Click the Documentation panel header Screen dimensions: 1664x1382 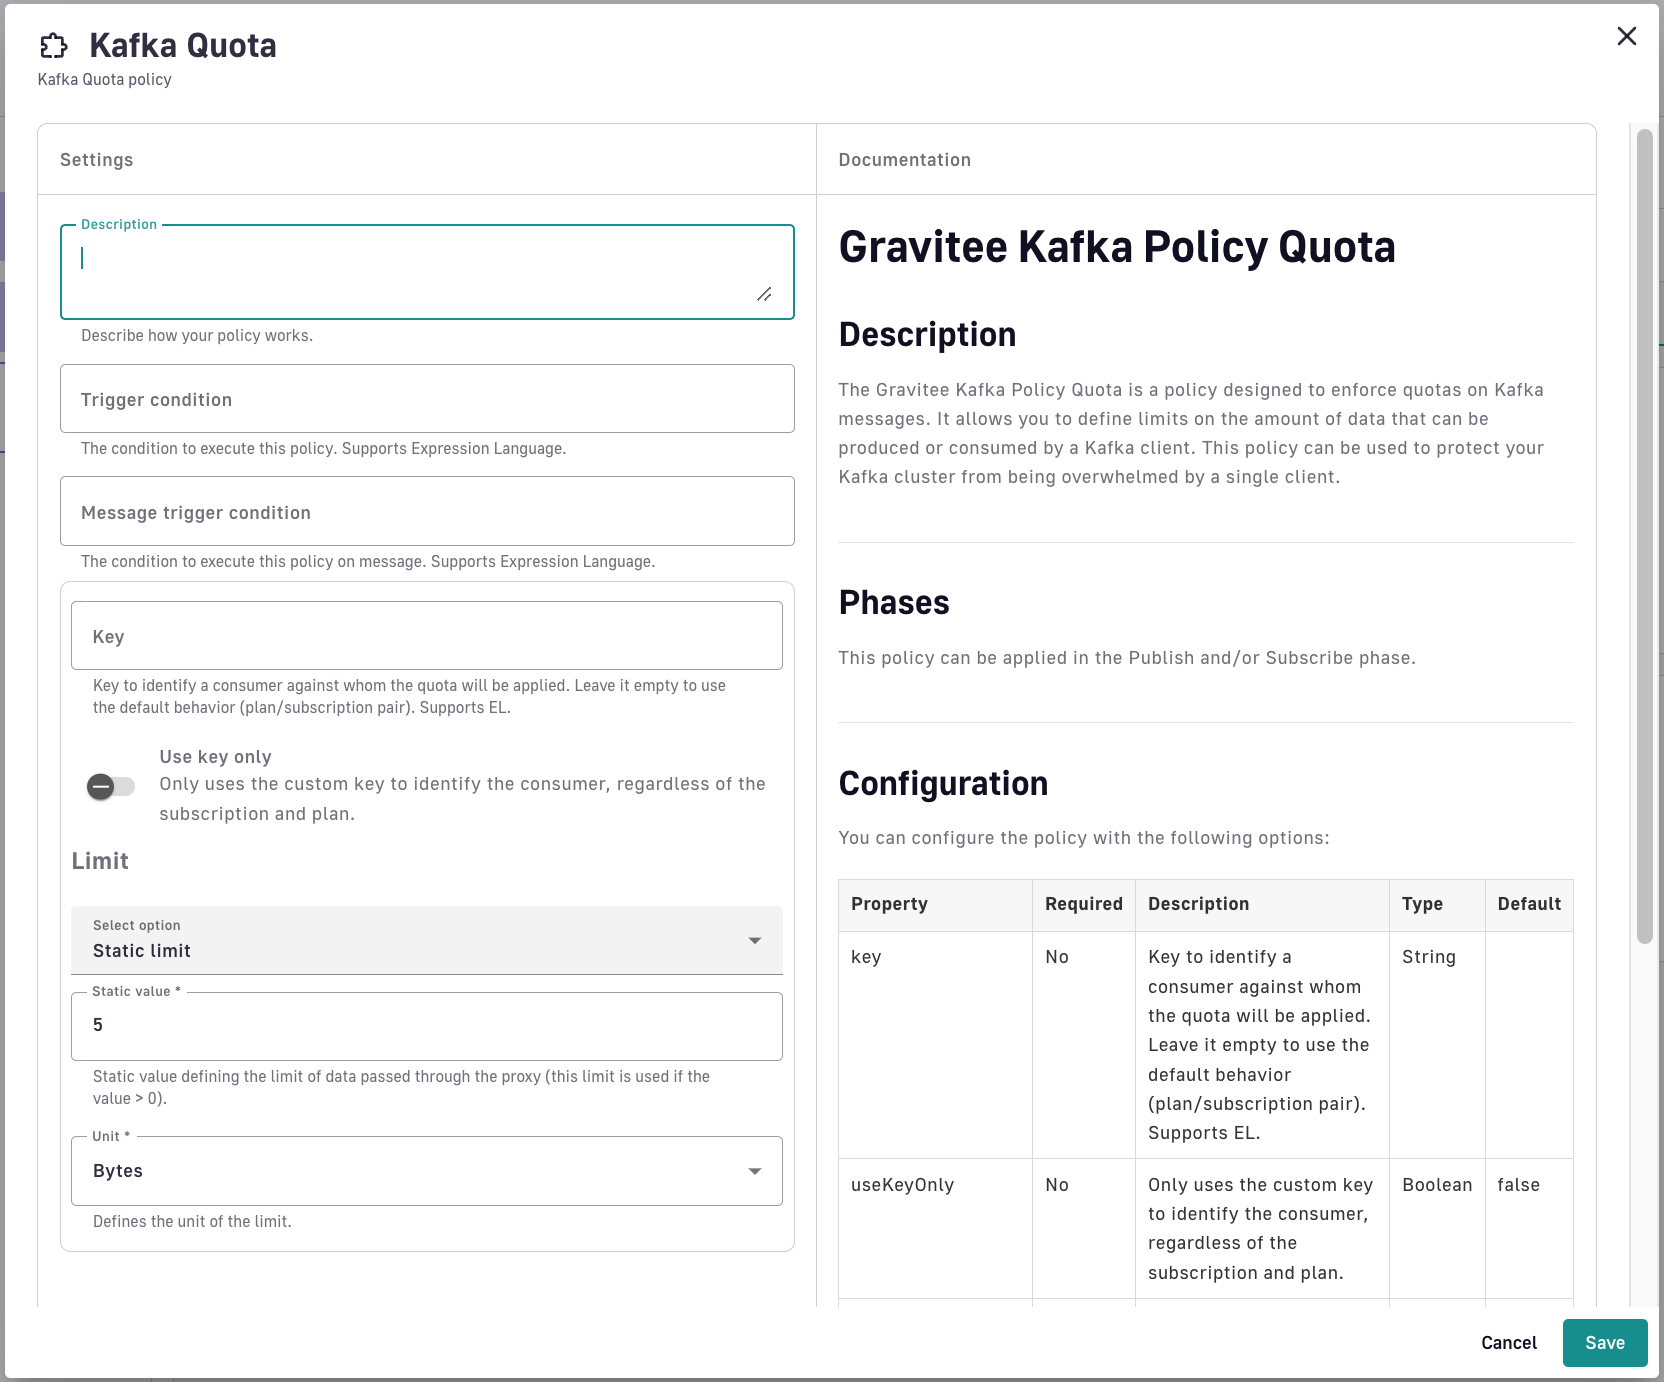[904, 160]
